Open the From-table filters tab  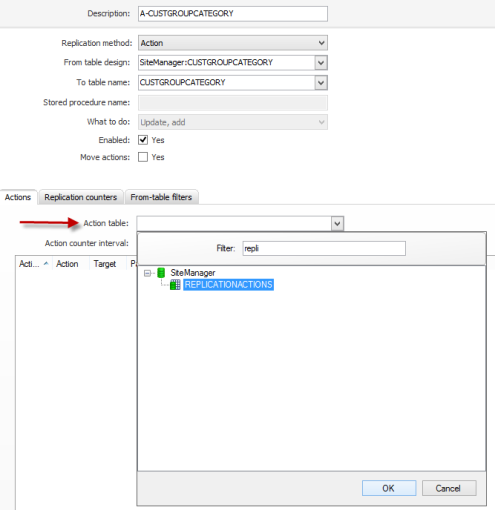click(x=161, y=197)
